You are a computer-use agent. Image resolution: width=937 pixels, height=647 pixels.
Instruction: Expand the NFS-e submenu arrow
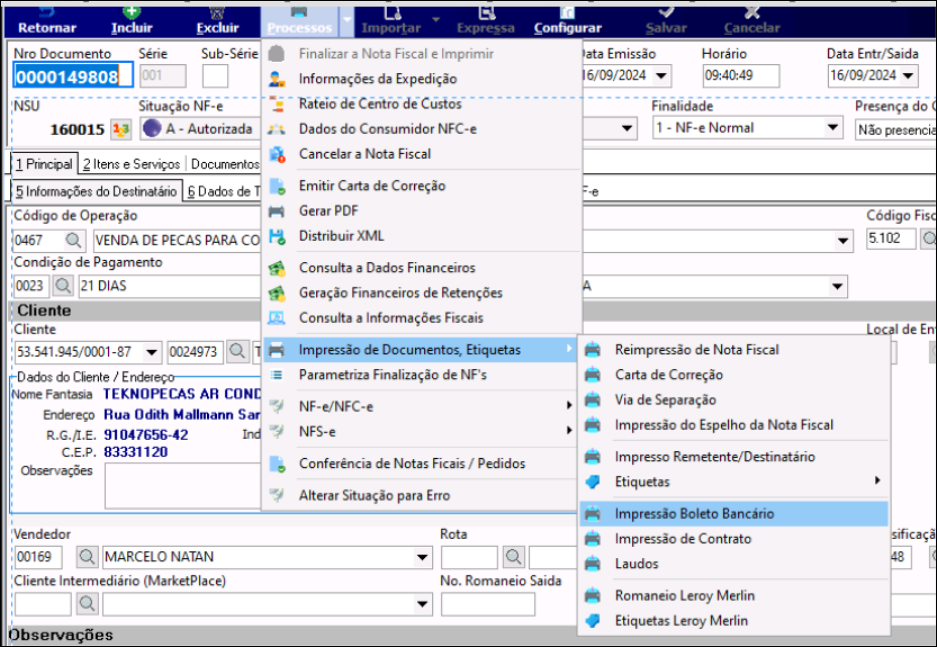(569, 430)
